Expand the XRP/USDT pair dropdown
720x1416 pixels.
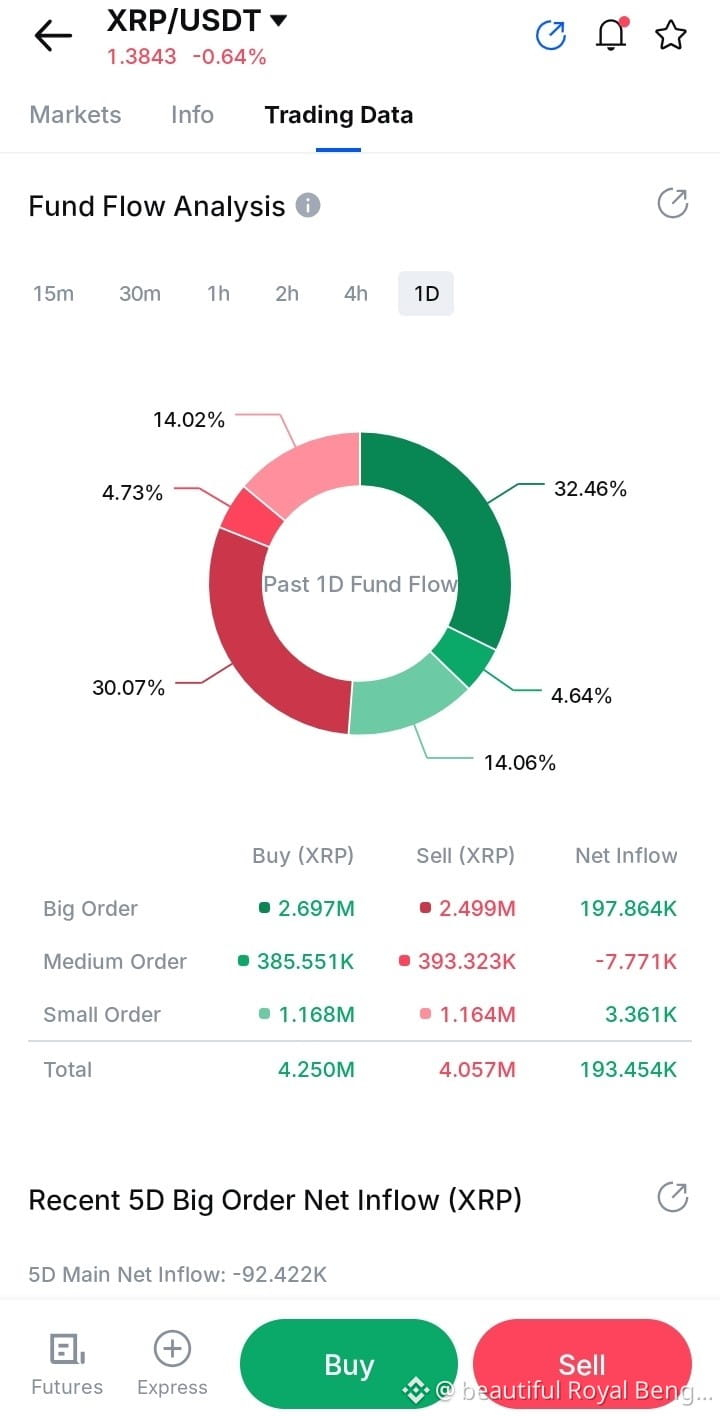coord(278,20)
